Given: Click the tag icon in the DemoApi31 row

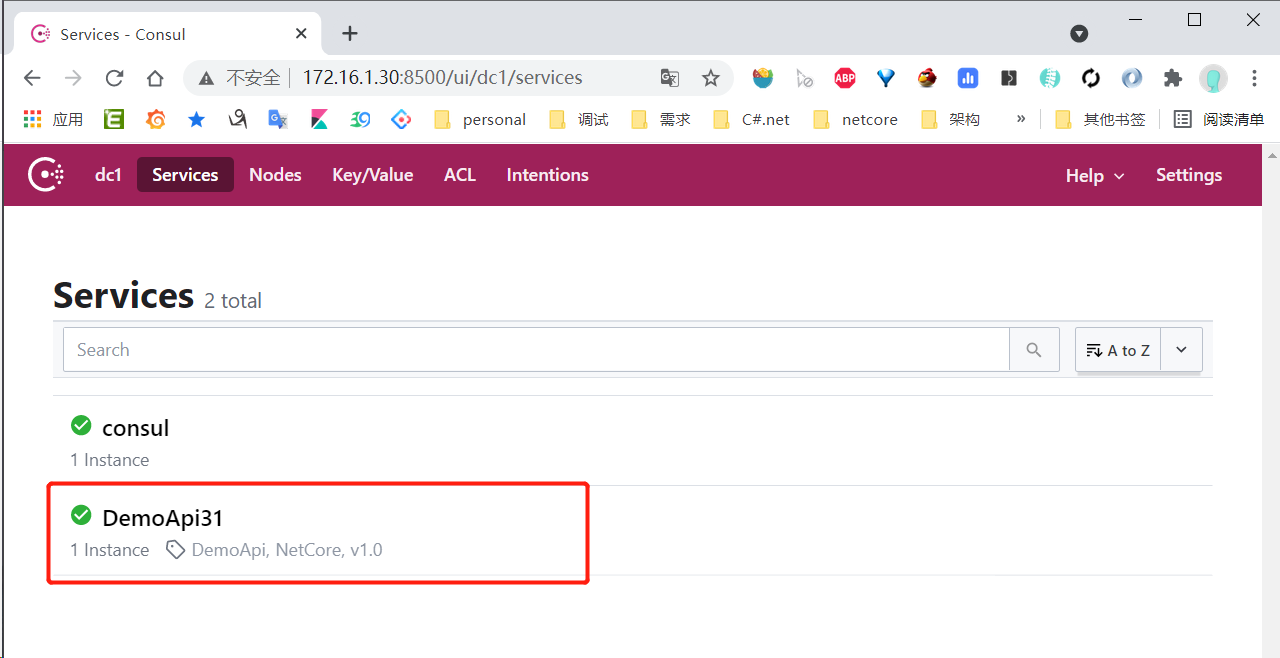Looking at the screenshot, I should [175, 550].
